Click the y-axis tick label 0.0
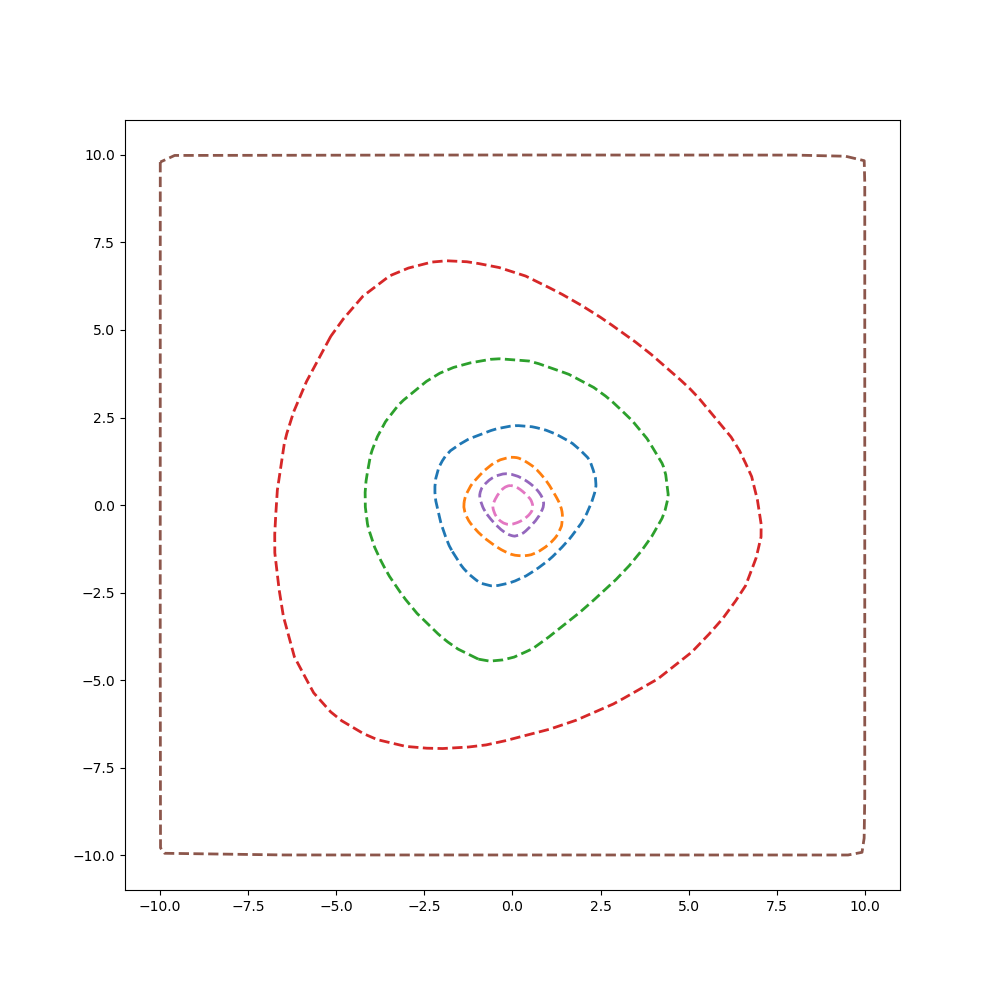This screenshot has height=1000, width=1000. [105, 506]
